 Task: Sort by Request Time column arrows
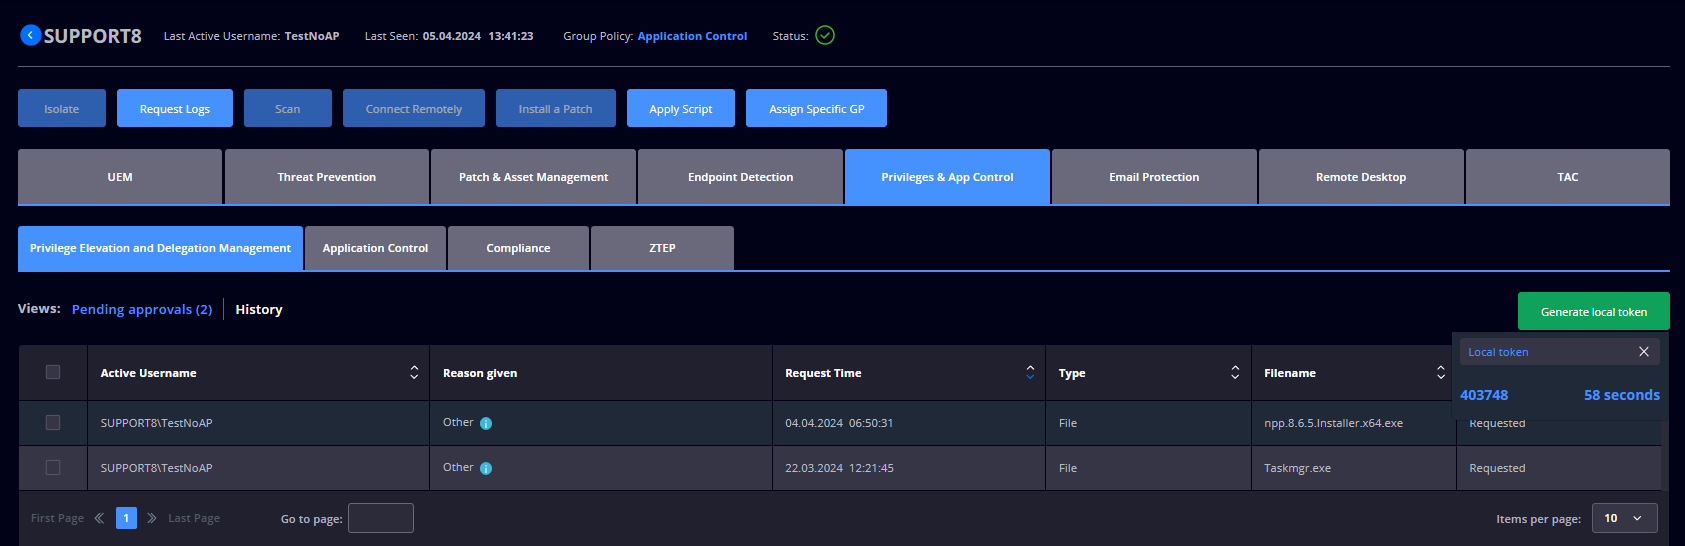pyautogui.click(x=1030, y=373)
